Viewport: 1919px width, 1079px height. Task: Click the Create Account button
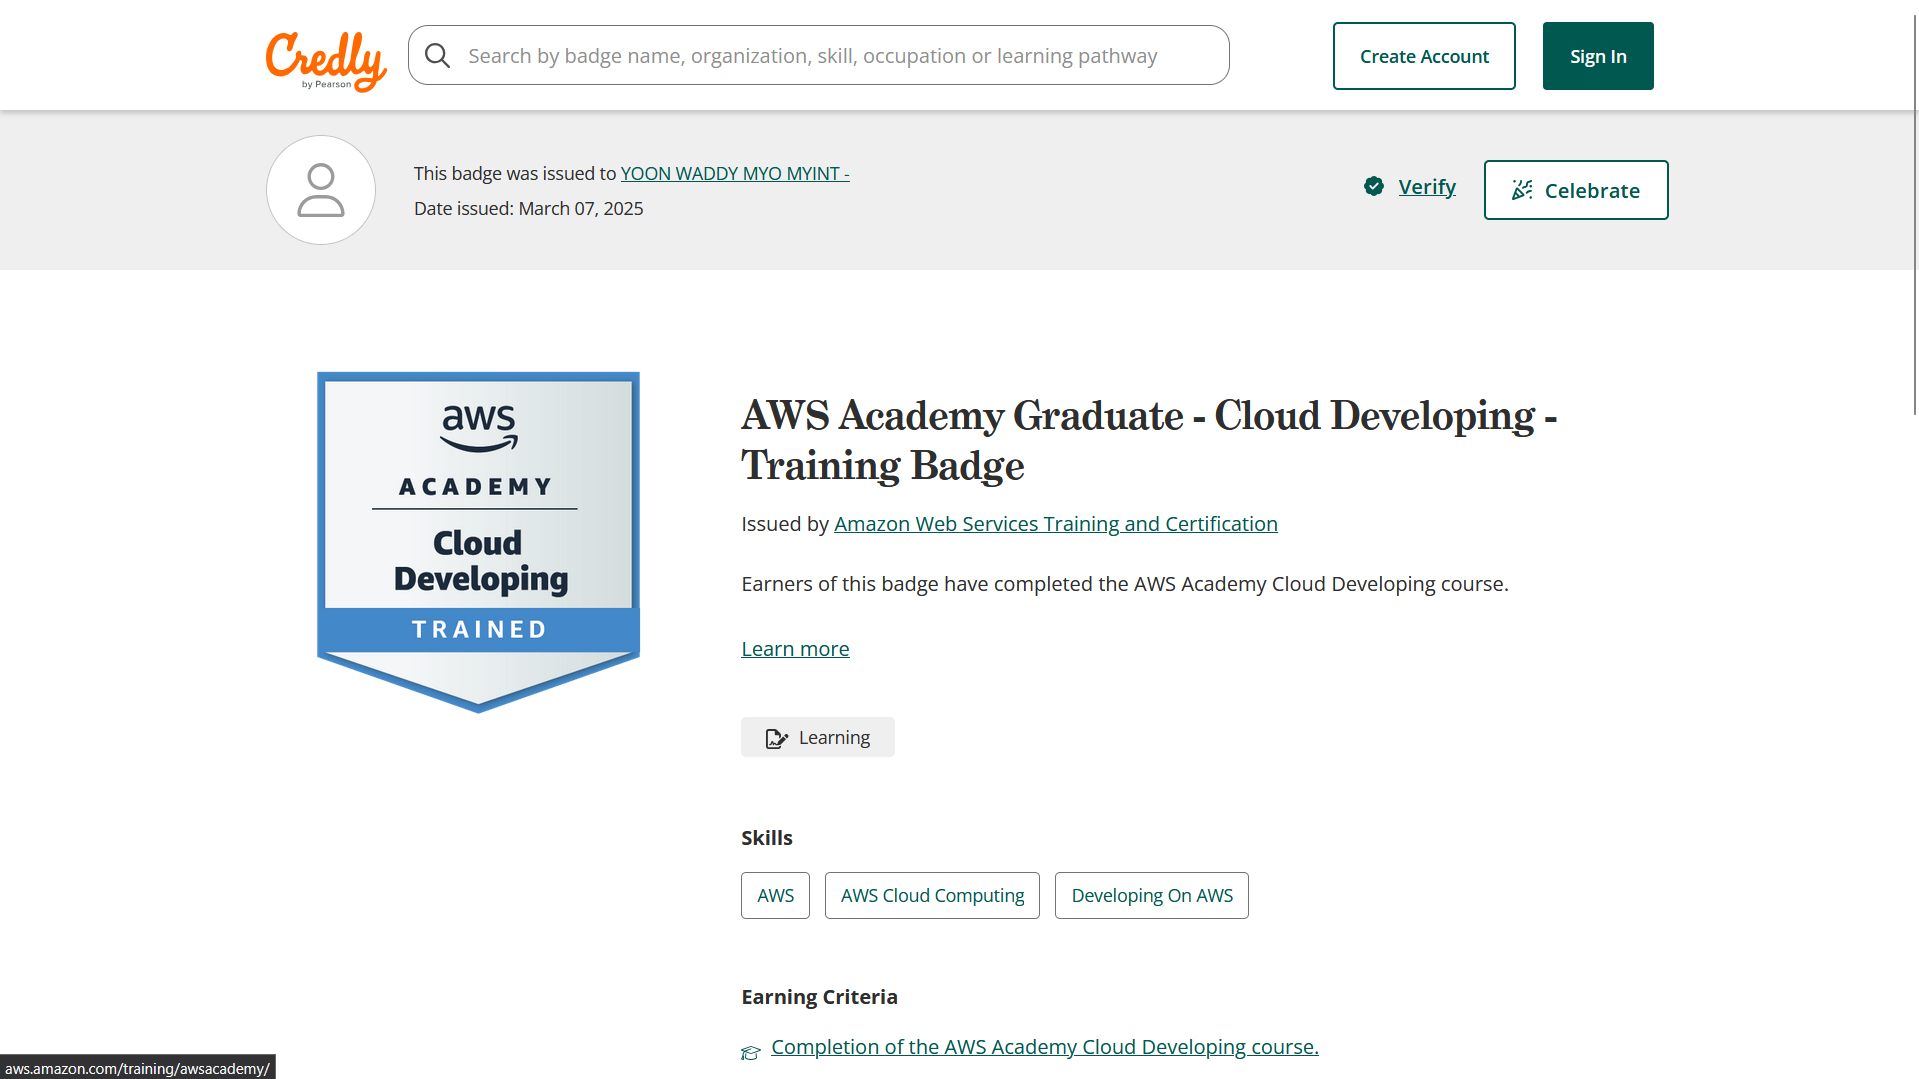pyautogui.click(x=1424, y=56)
